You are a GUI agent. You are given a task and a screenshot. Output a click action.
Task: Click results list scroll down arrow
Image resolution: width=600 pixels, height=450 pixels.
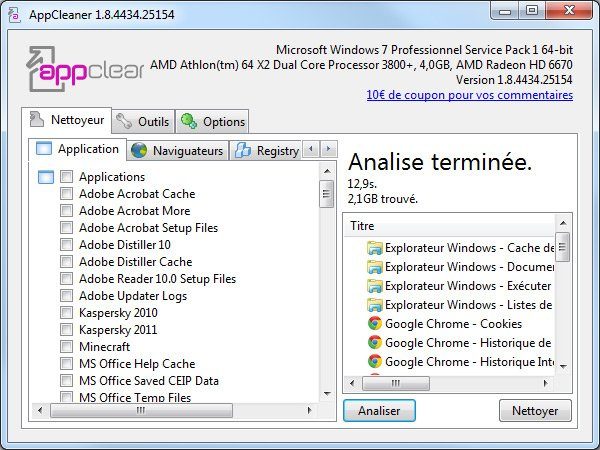click(x=563, y=367)
